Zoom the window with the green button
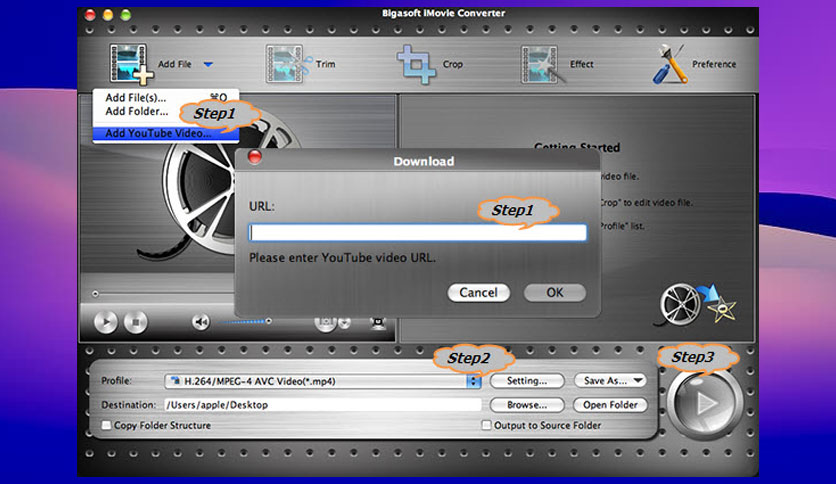This screenshot has width=836, height=484. [126, 15]
